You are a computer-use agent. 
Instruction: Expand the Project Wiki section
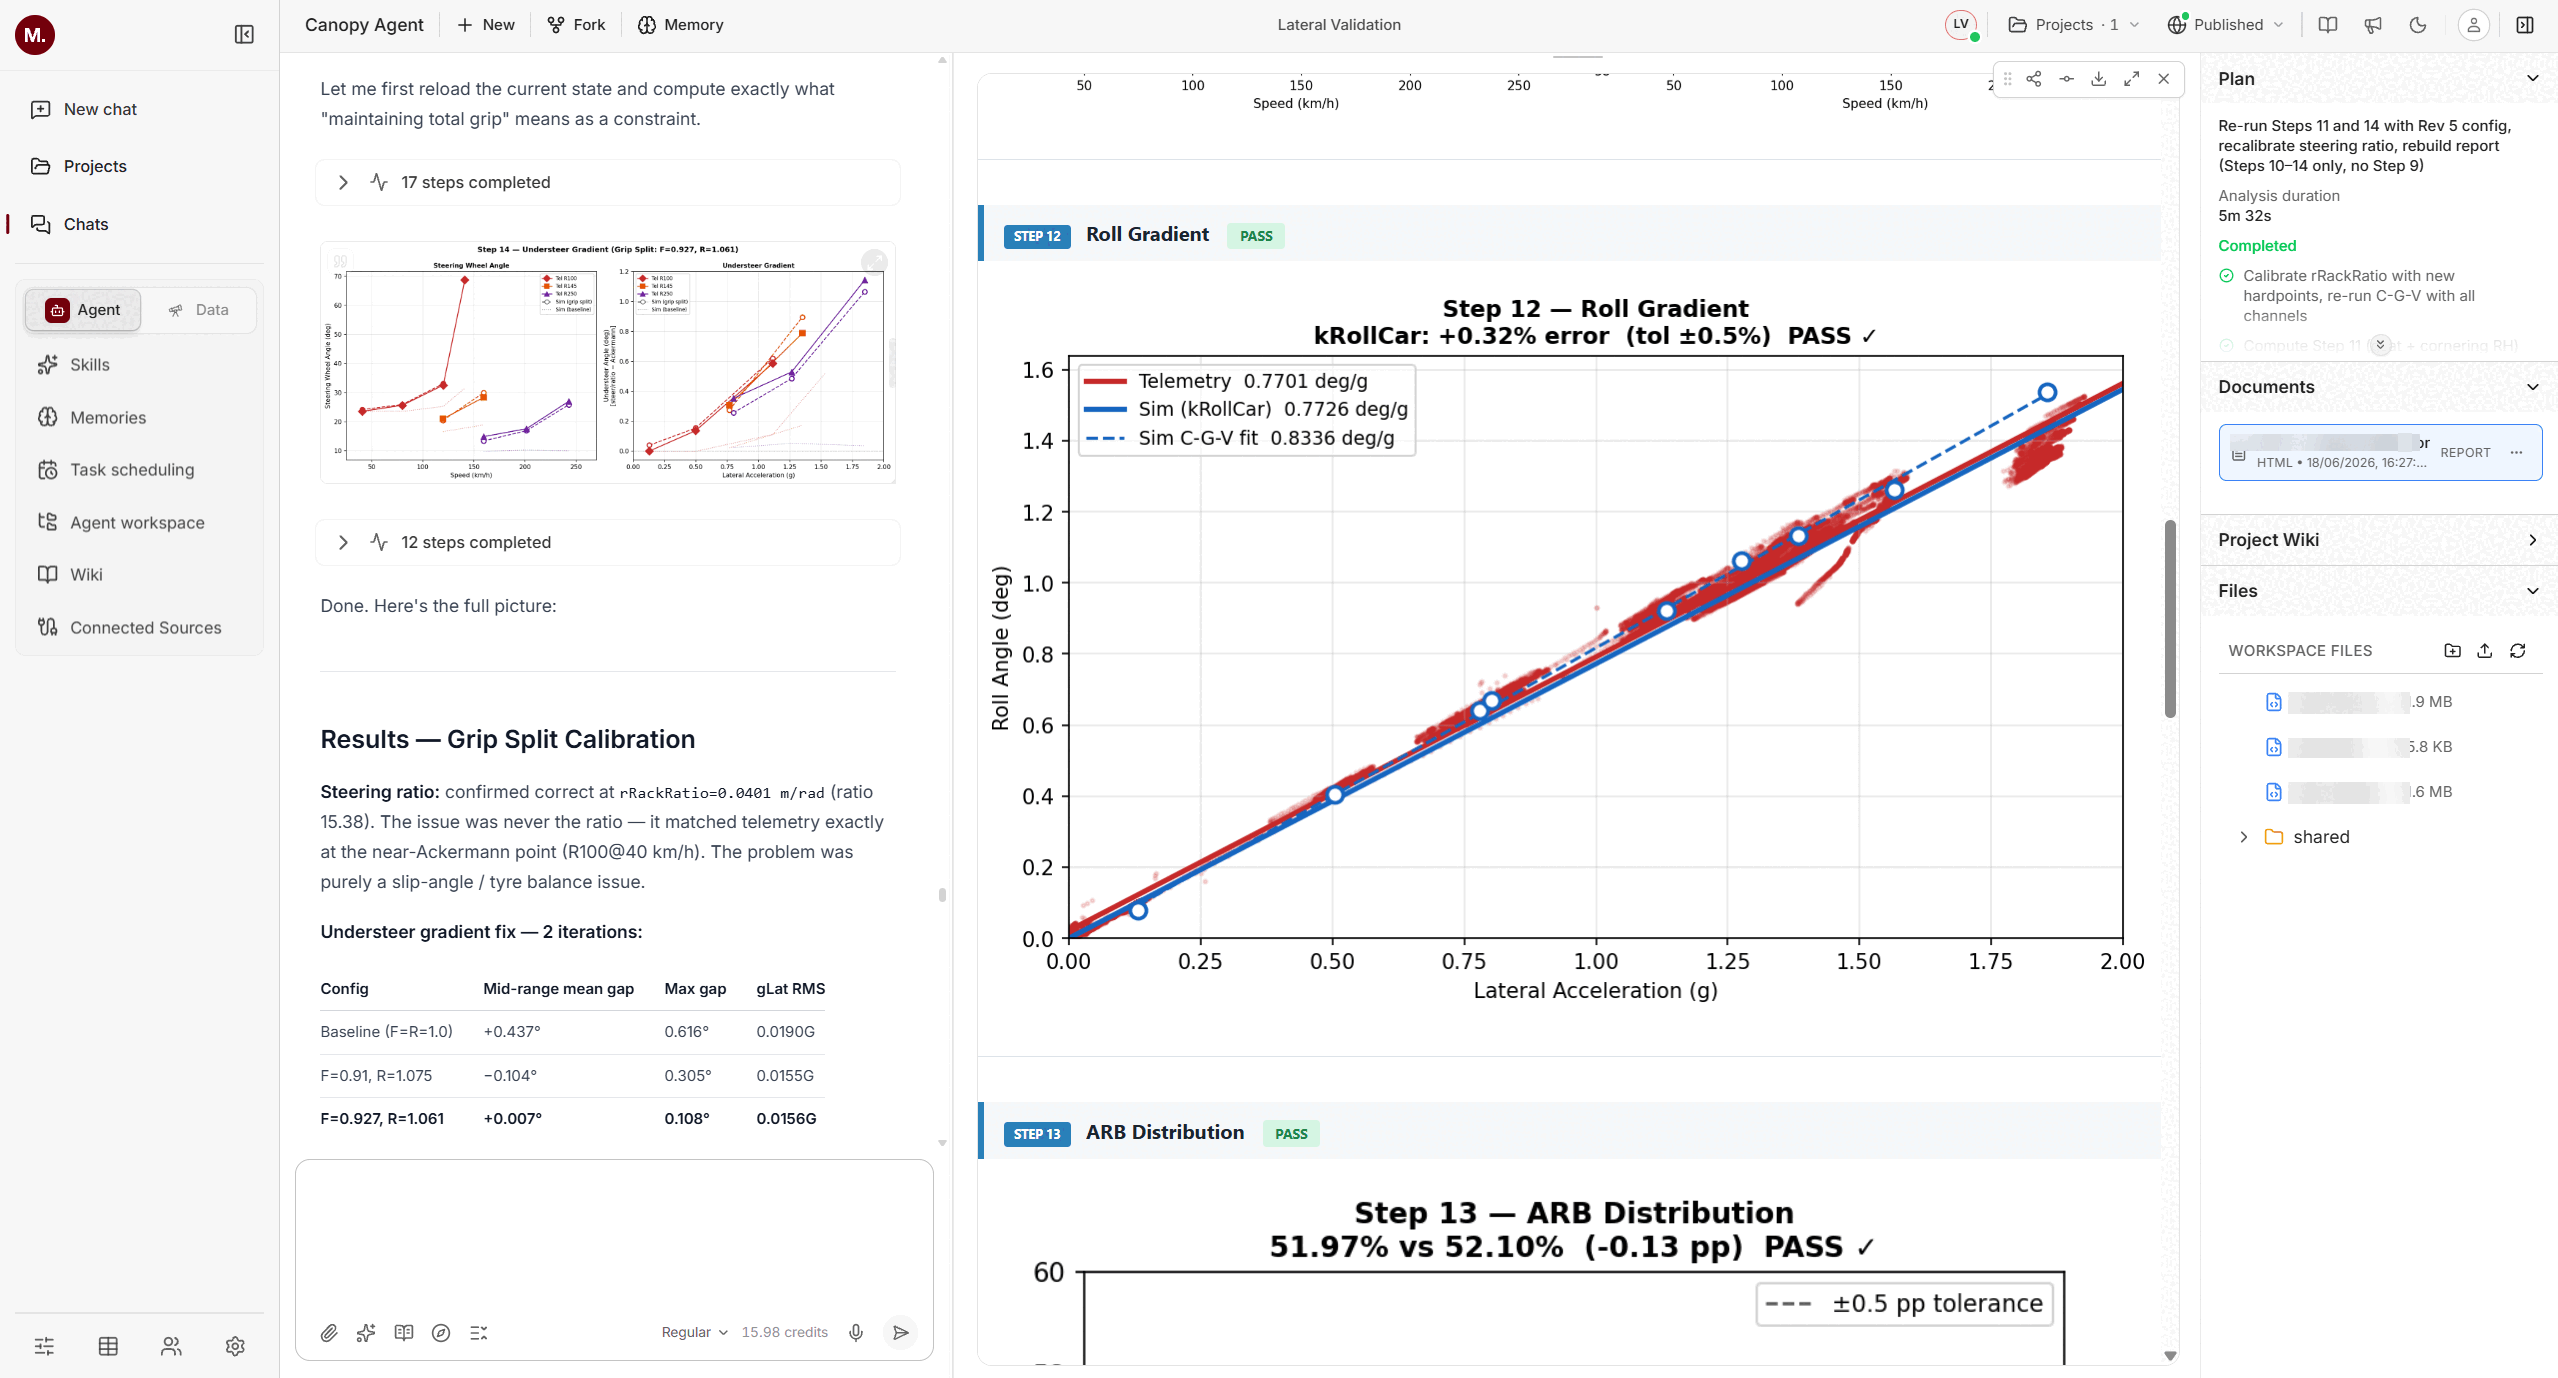(x=2532, y=540)
